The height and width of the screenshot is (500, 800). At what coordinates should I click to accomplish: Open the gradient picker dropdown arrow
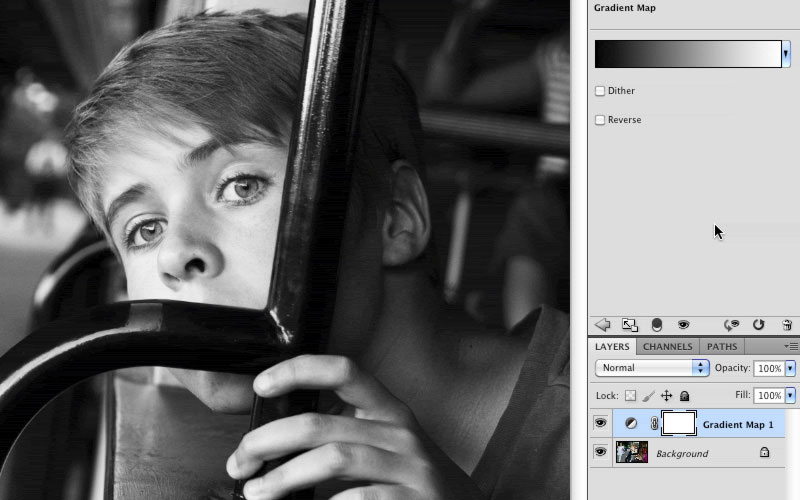click(x=786, y=54)
